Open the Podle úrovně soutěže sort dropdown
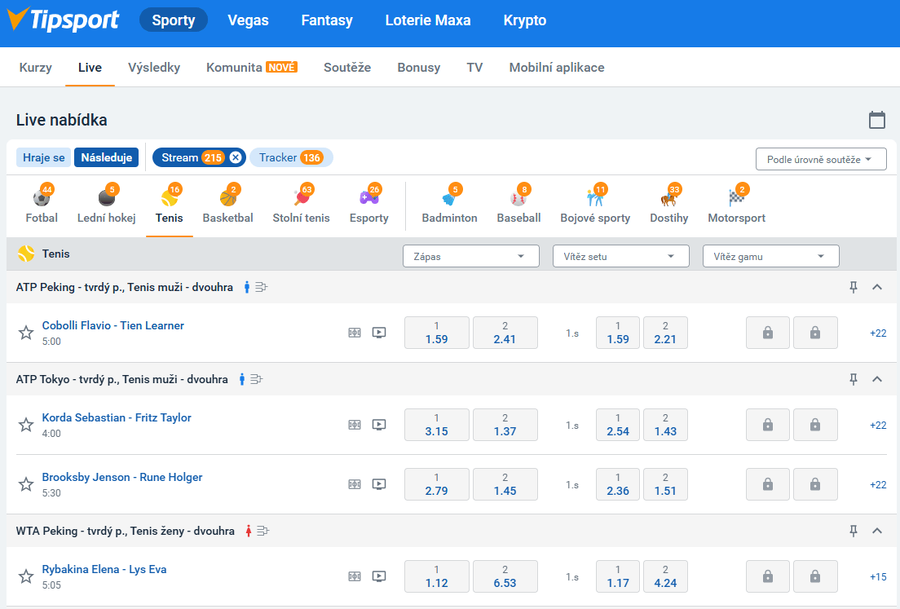The image size is (900, 609). (x=821, y=160)
